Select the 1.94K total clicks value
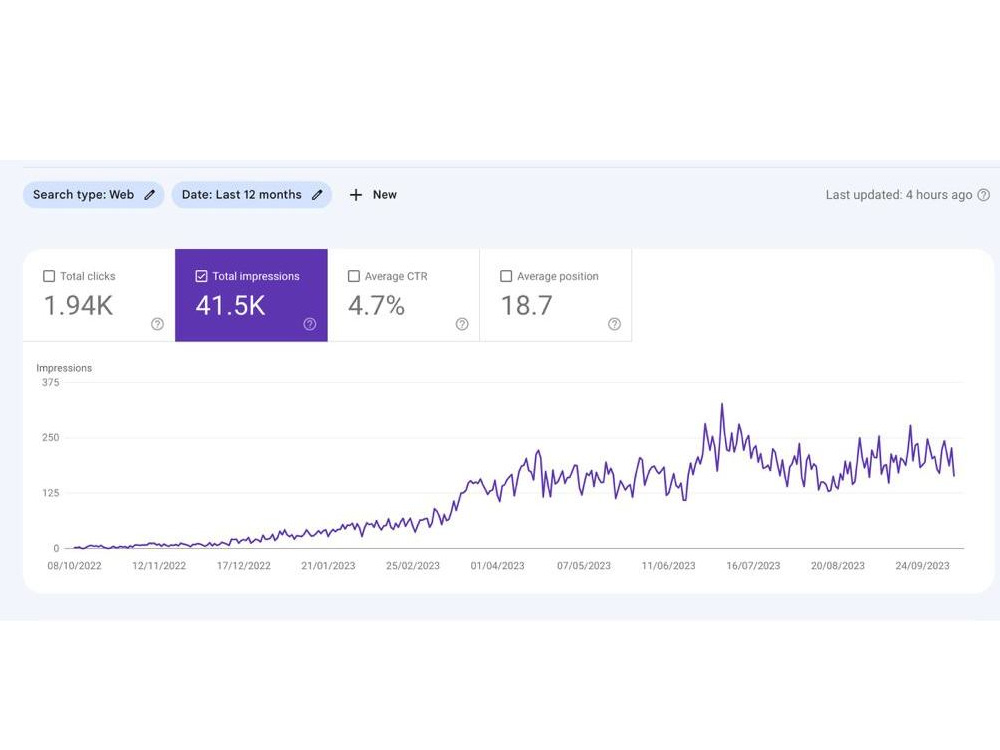The width and height of the screenshot is (1000, 750). [x=78, y=305]
